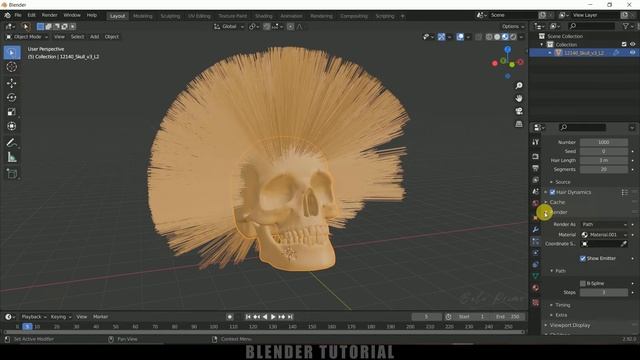640x360 pixels.
Task: Toggle Collection exclude checkbox in outliner
Action: point(624,44)
